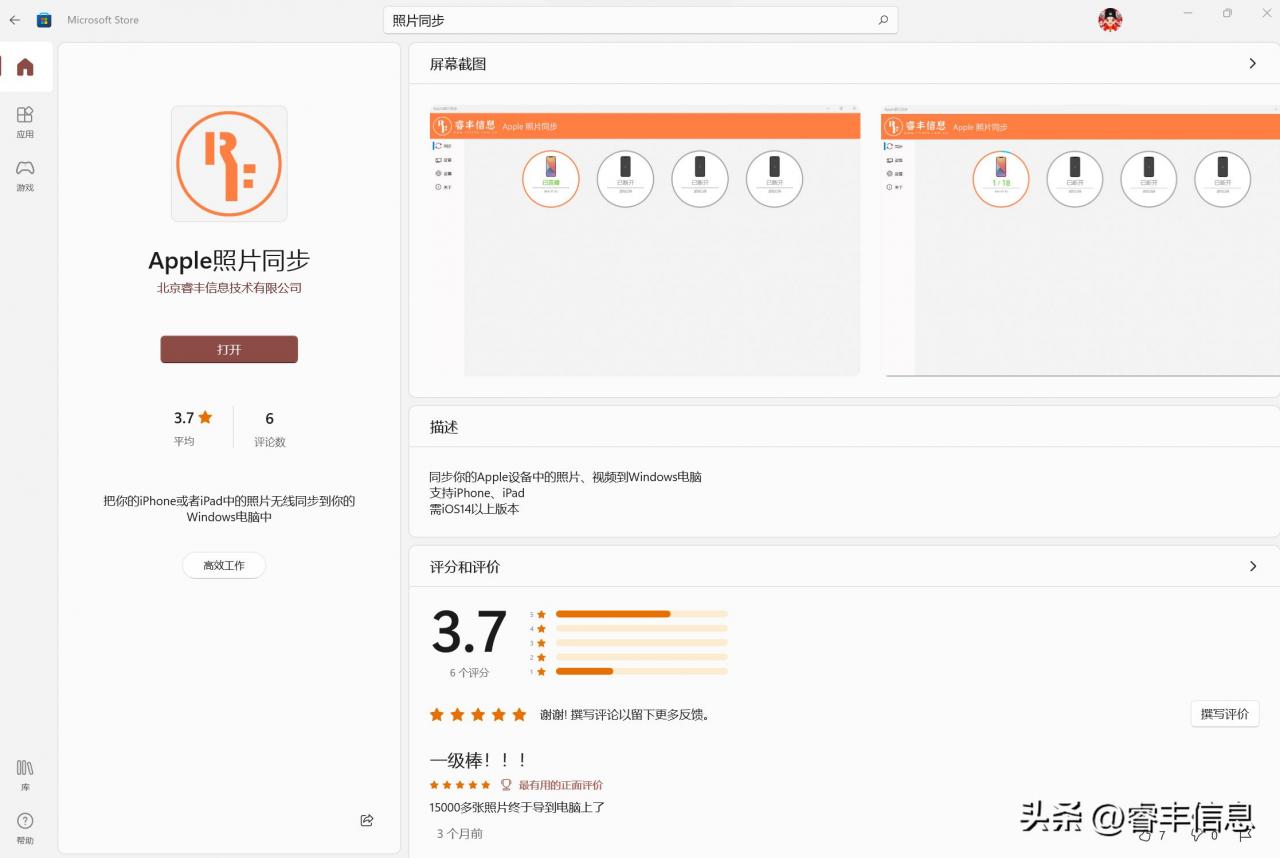Click description line 需iOS14以上版本
Screen dimensions: 1280x858
coord(474,509)
